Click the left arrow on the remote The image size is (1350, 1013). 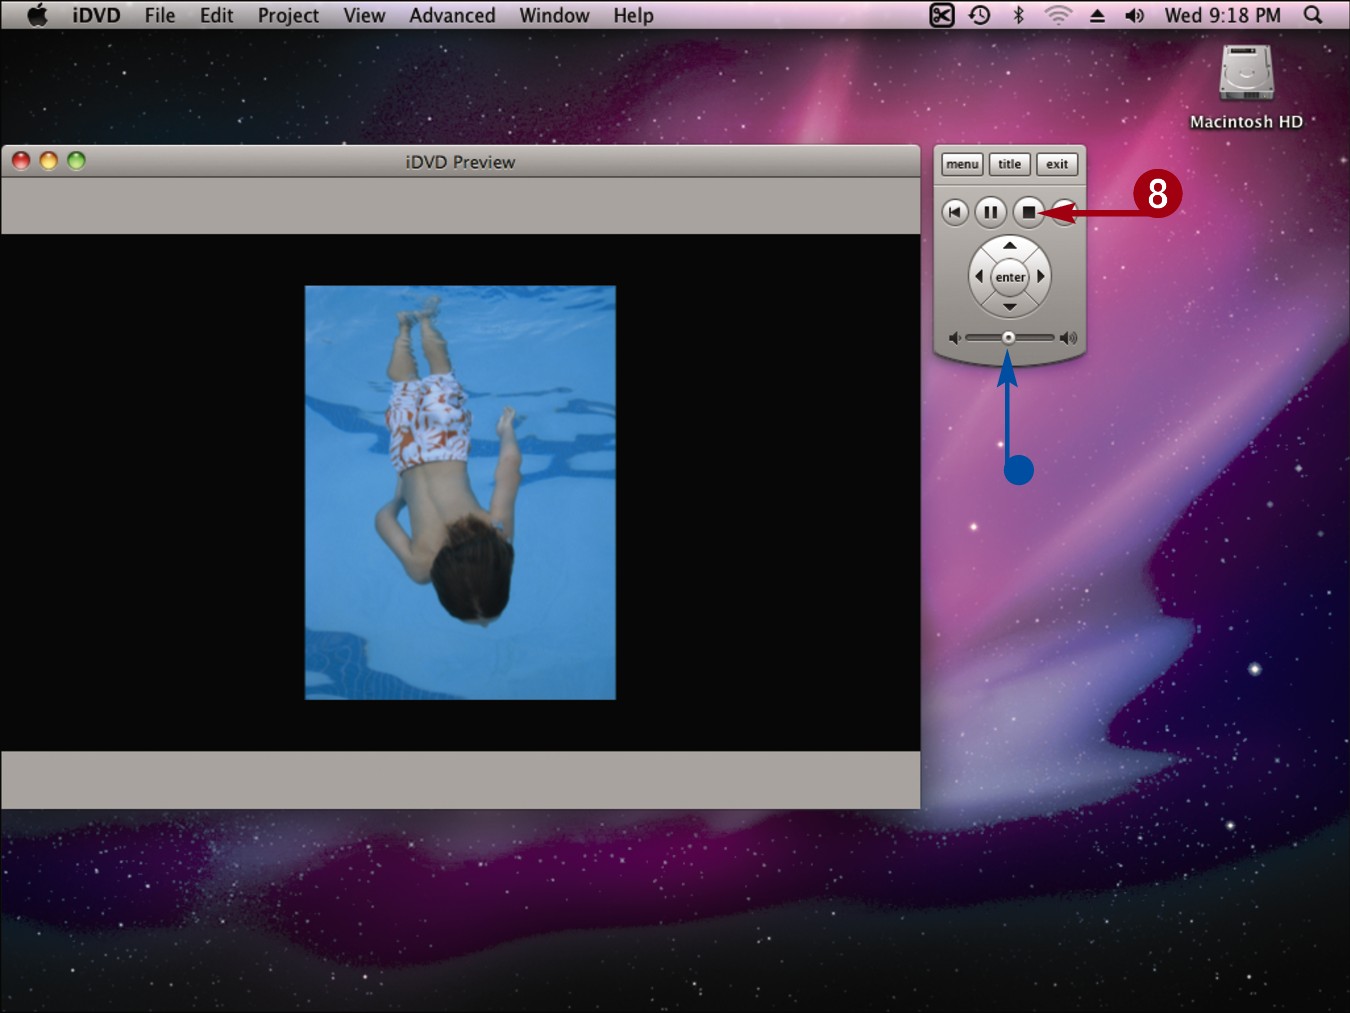[979, 276]
